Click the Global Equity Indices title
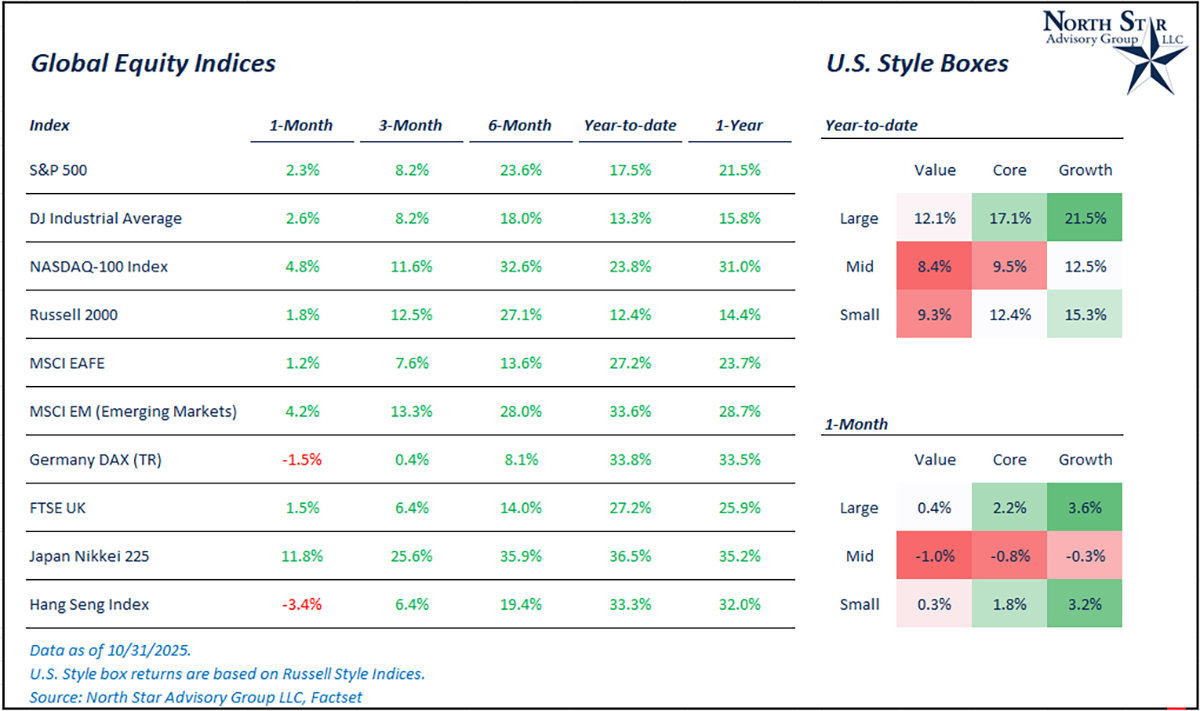1200x711 pixels. pos(153,64)
